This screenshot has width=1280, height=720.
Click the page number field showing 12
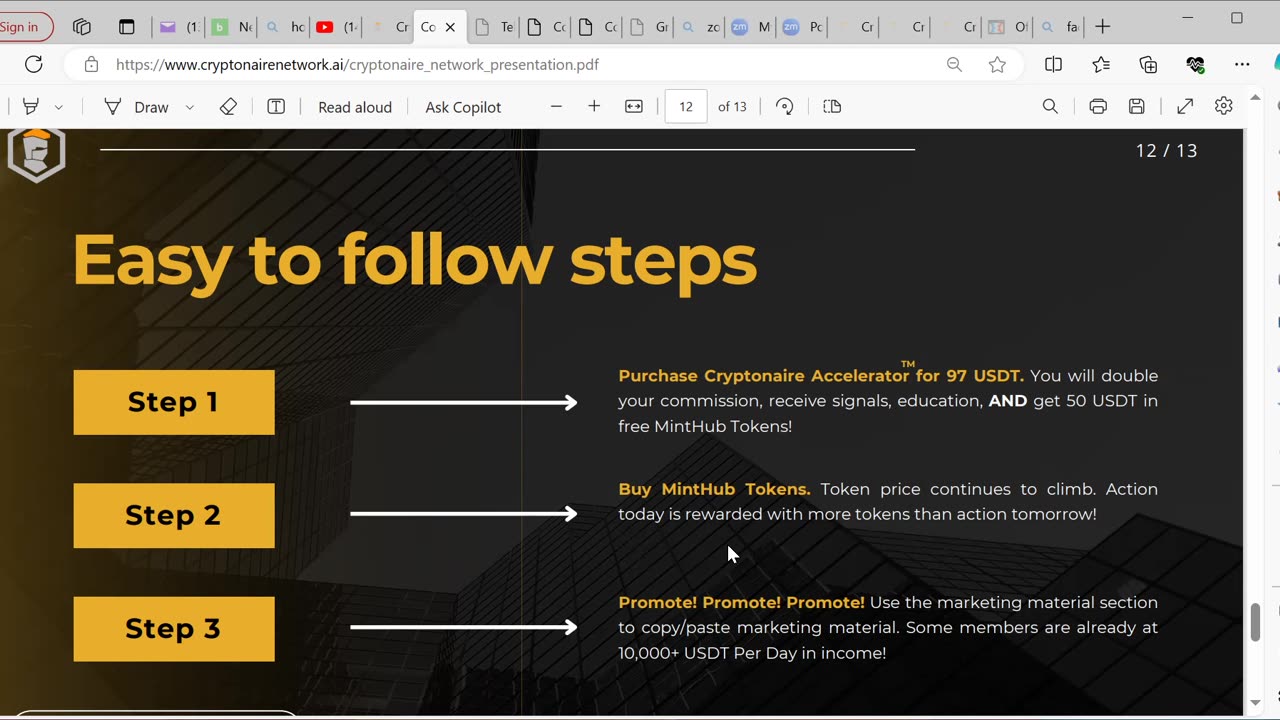coord(686,106)
